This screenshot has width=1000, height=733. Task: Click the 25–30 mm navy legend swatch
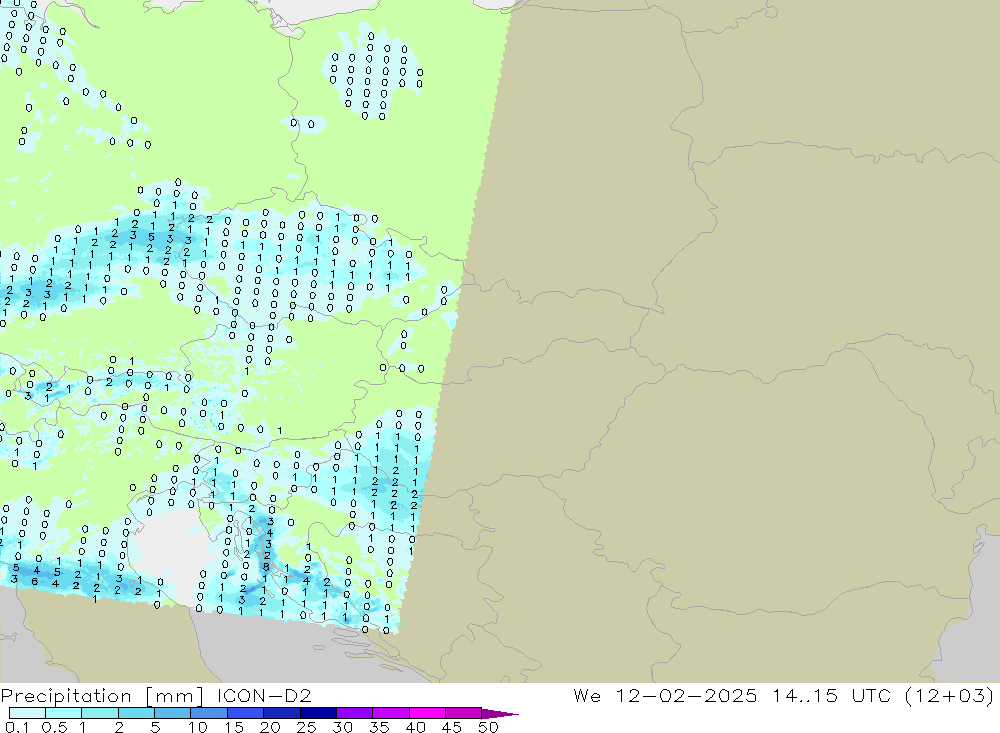pyautogui.click(x=318, y=713)
